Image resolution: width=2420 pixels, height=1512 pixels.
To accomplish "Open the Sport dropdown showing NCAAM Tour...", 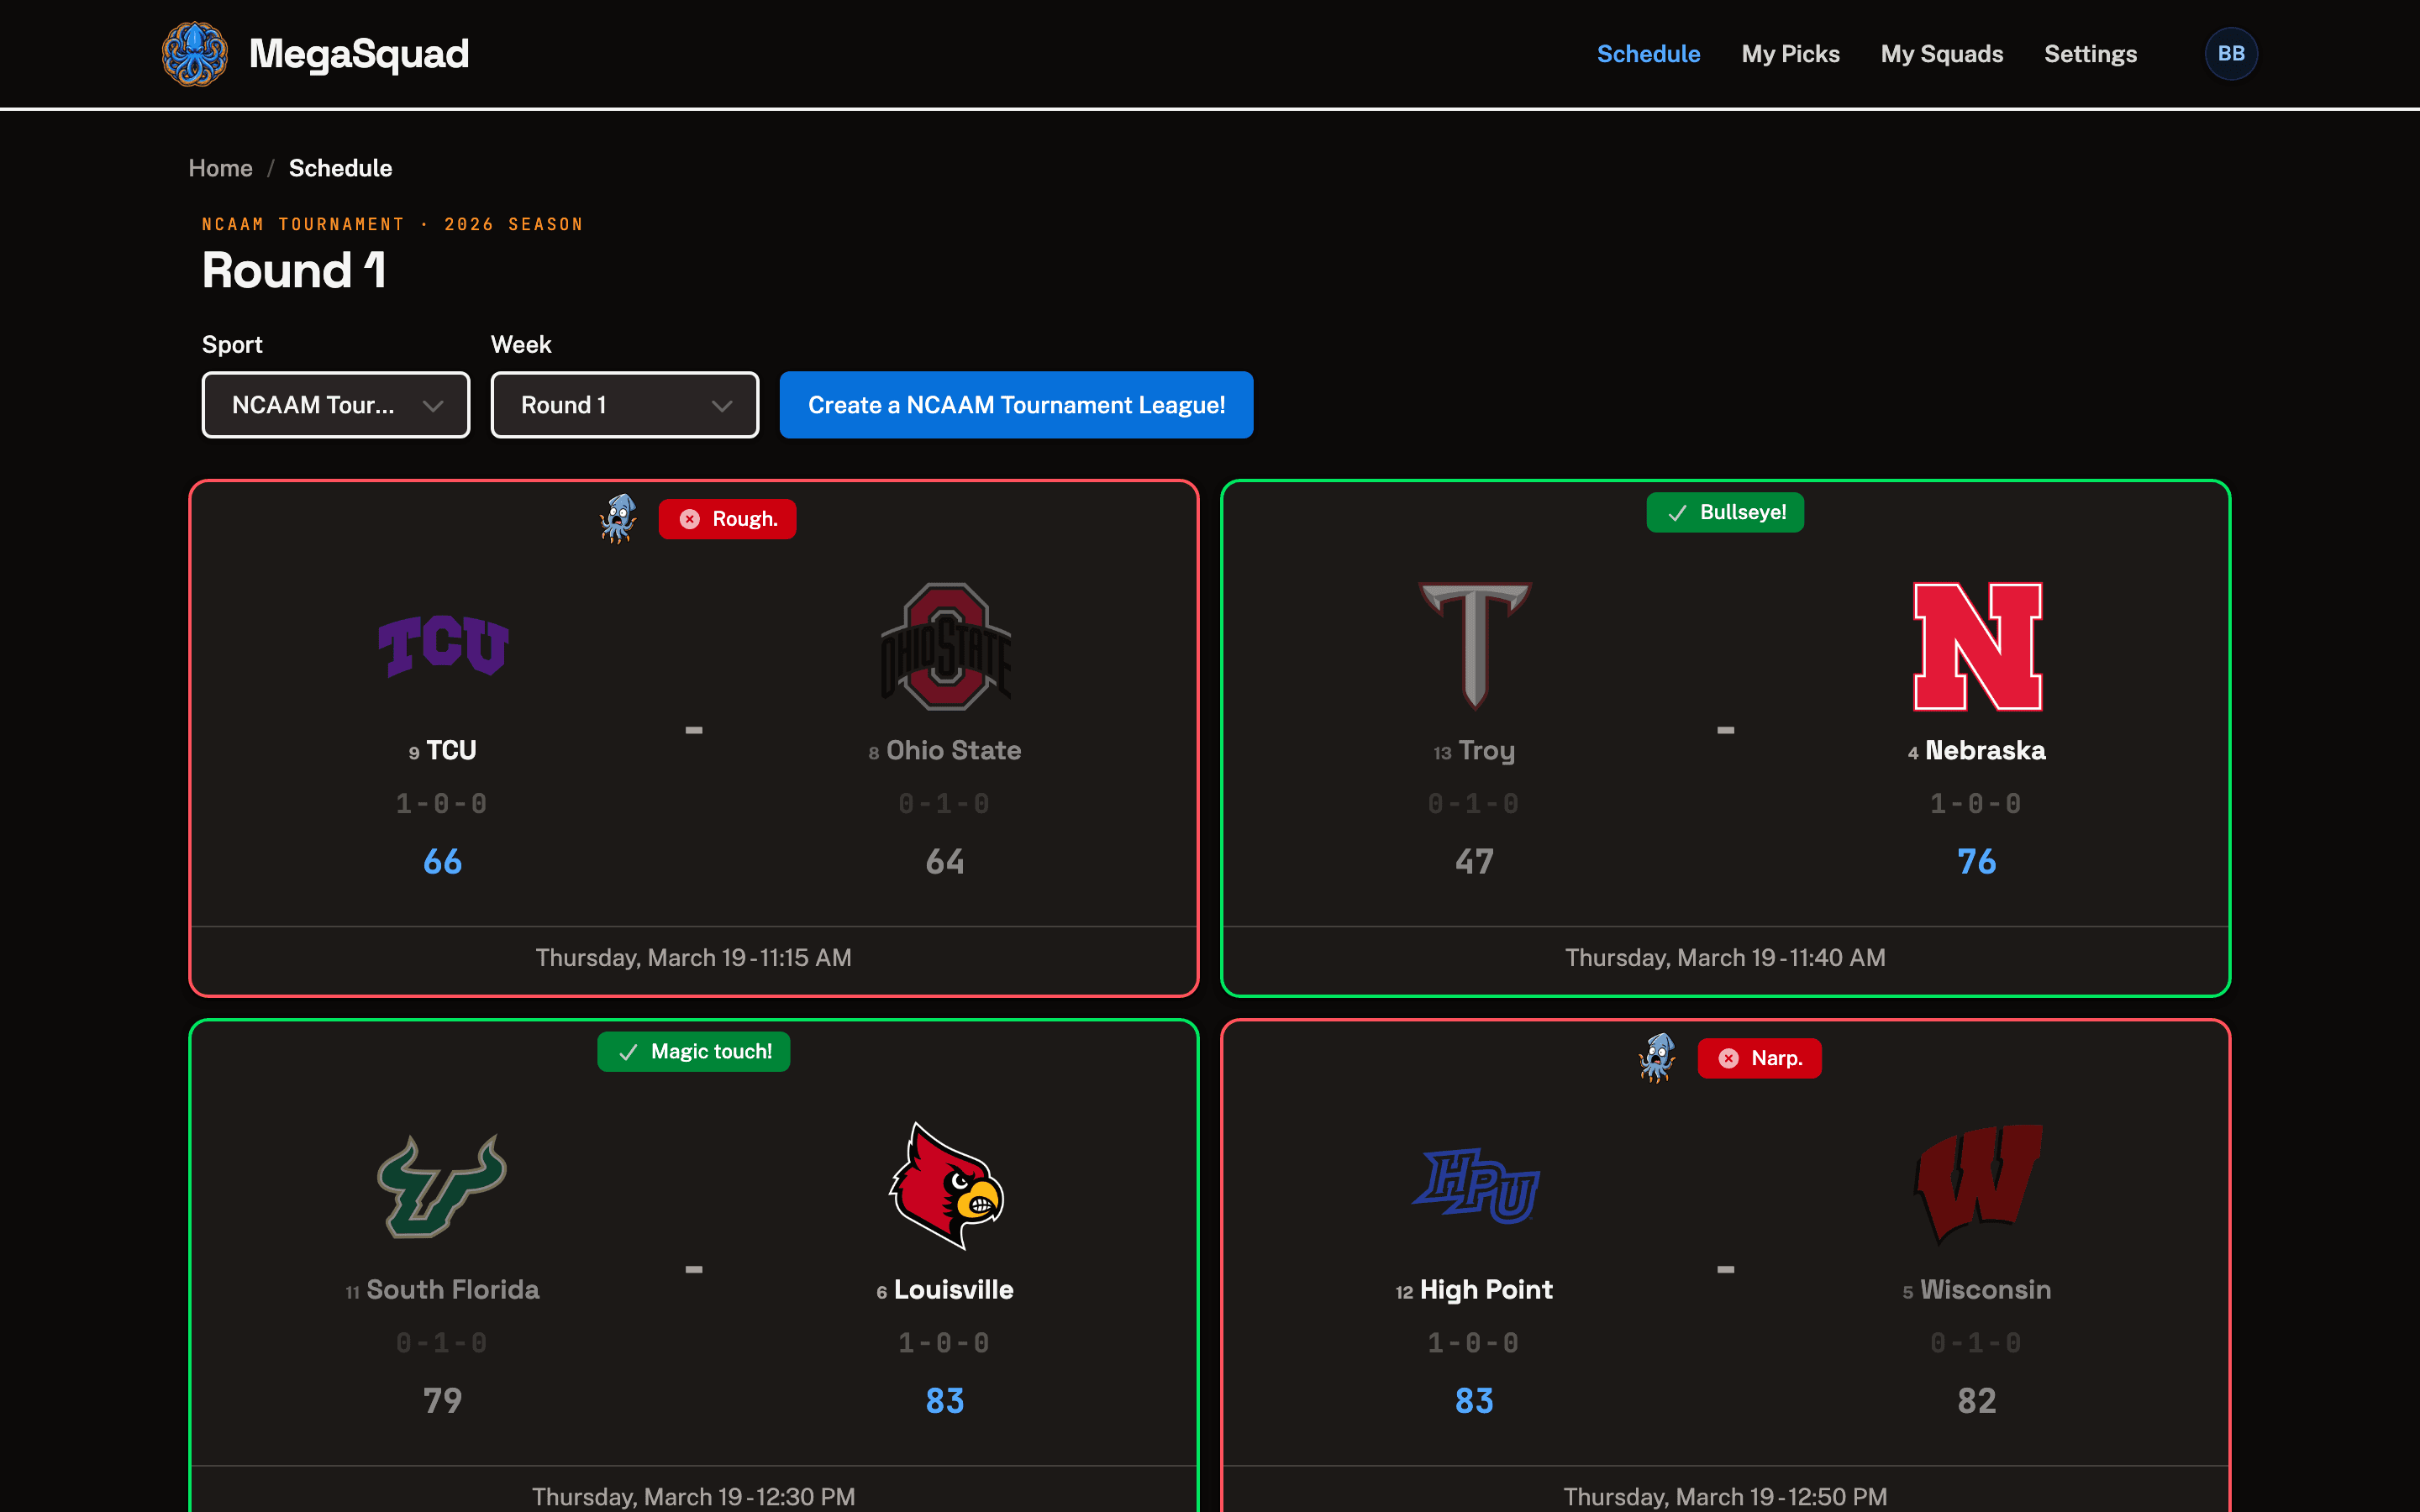I will pos(336,405).
